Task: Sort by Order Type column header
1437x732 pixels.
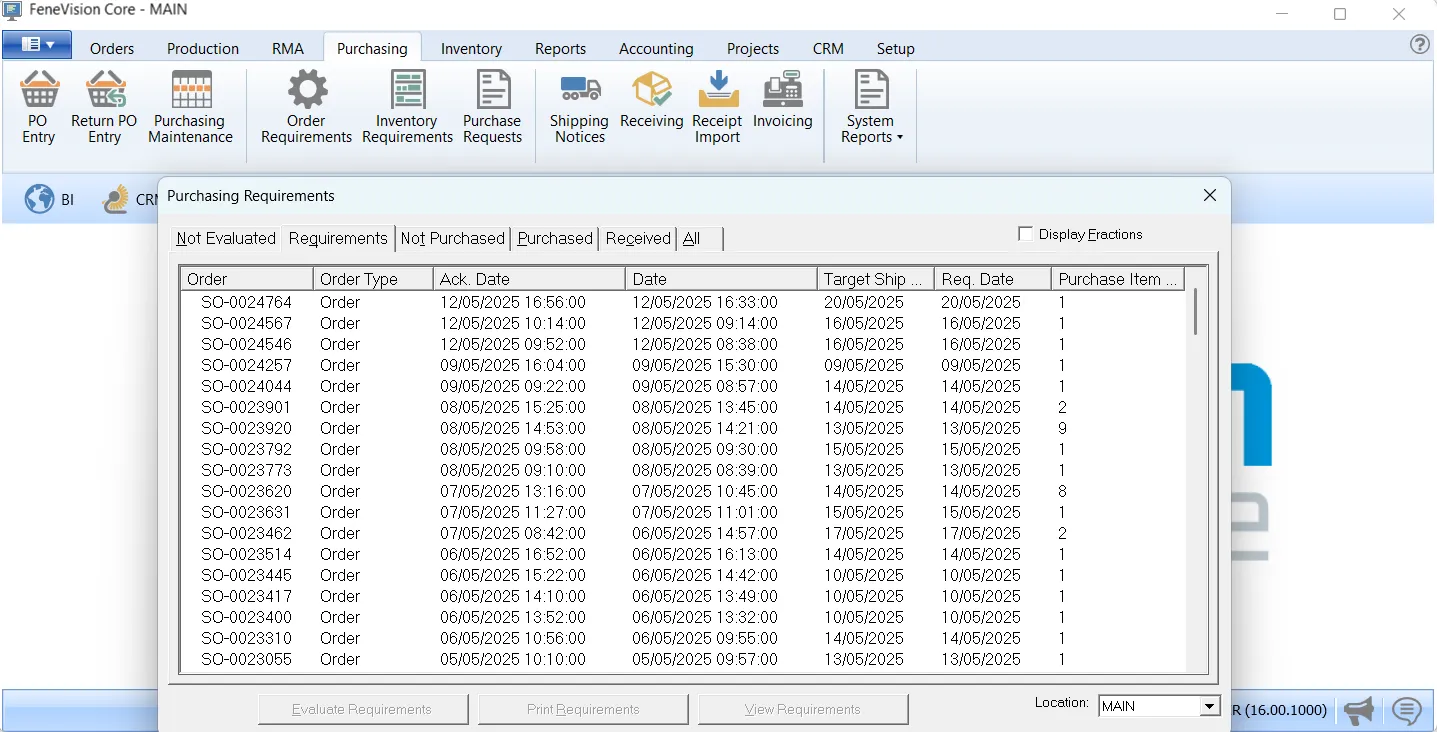Action: click(373, 279)
